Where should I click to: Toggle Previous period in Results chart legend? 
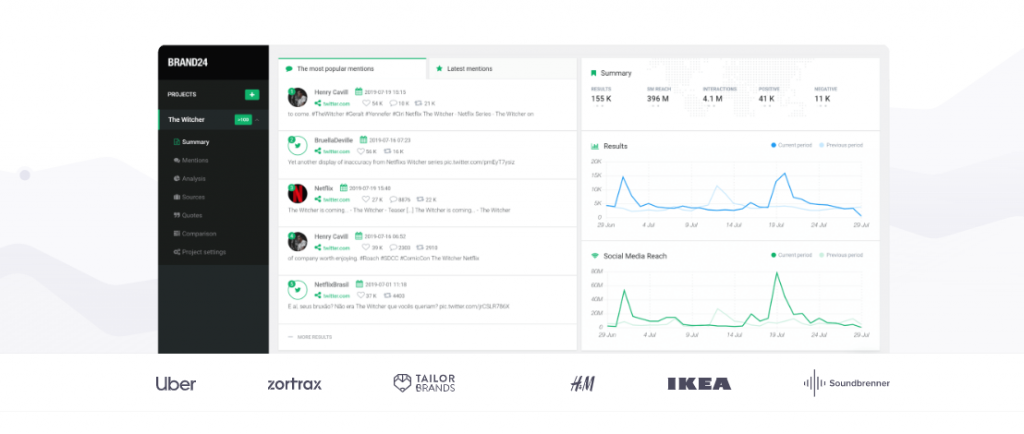[x=841, y=145]
